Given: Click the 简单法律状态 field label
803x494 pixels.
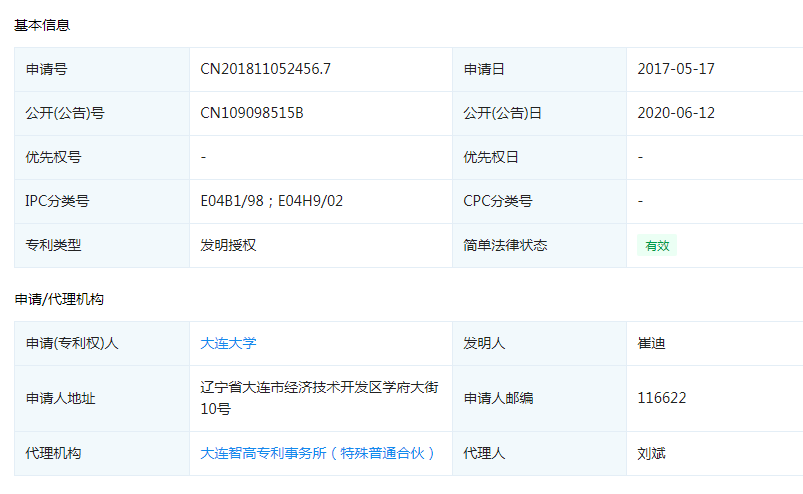Looking at the screenshot, I should 505,245.
